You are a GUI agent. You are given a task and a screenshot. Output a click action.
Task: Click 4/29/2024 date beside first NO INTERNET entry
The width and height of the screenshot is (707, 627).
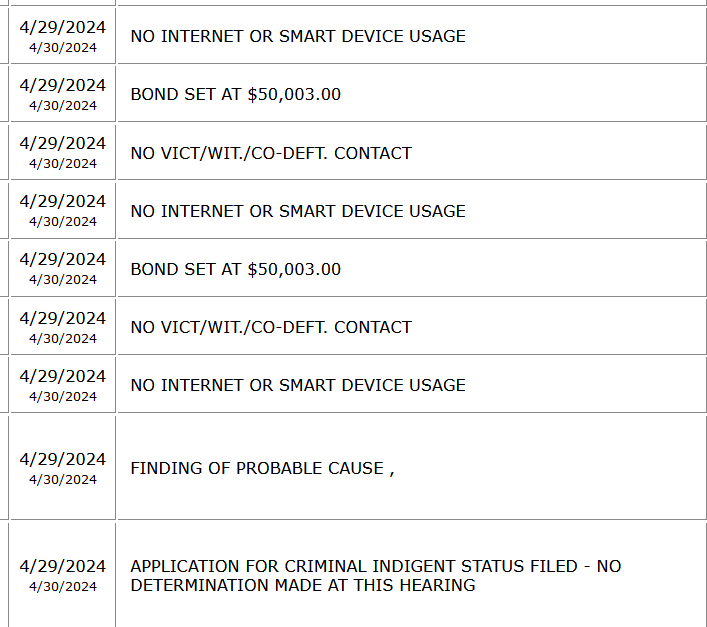pyautogui.click(x=62, y=27)
